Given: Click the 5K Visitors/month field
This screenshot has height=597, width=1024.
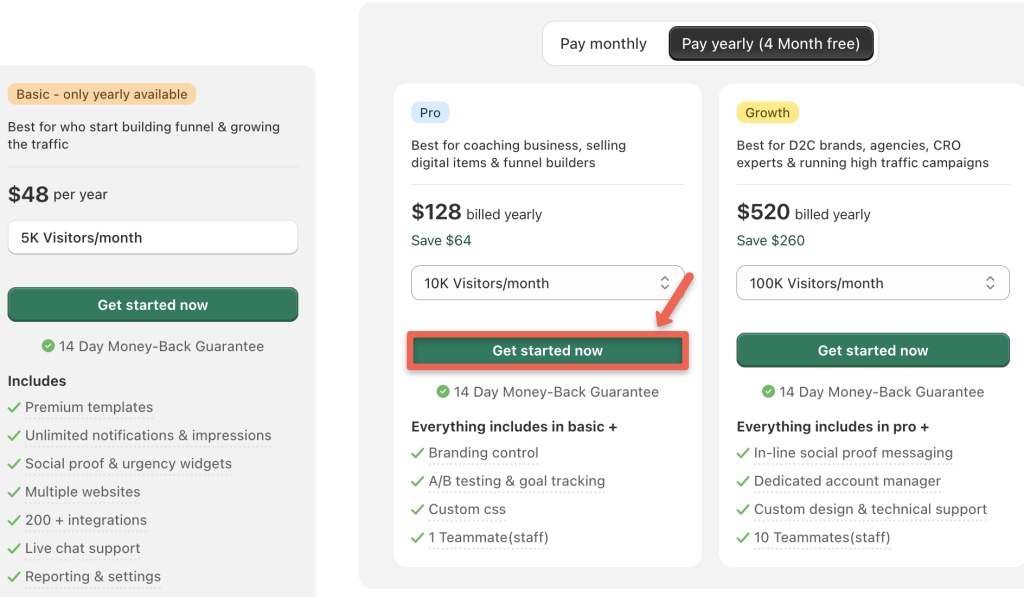Looking at the screenshot, I should [x=152, y=238].
